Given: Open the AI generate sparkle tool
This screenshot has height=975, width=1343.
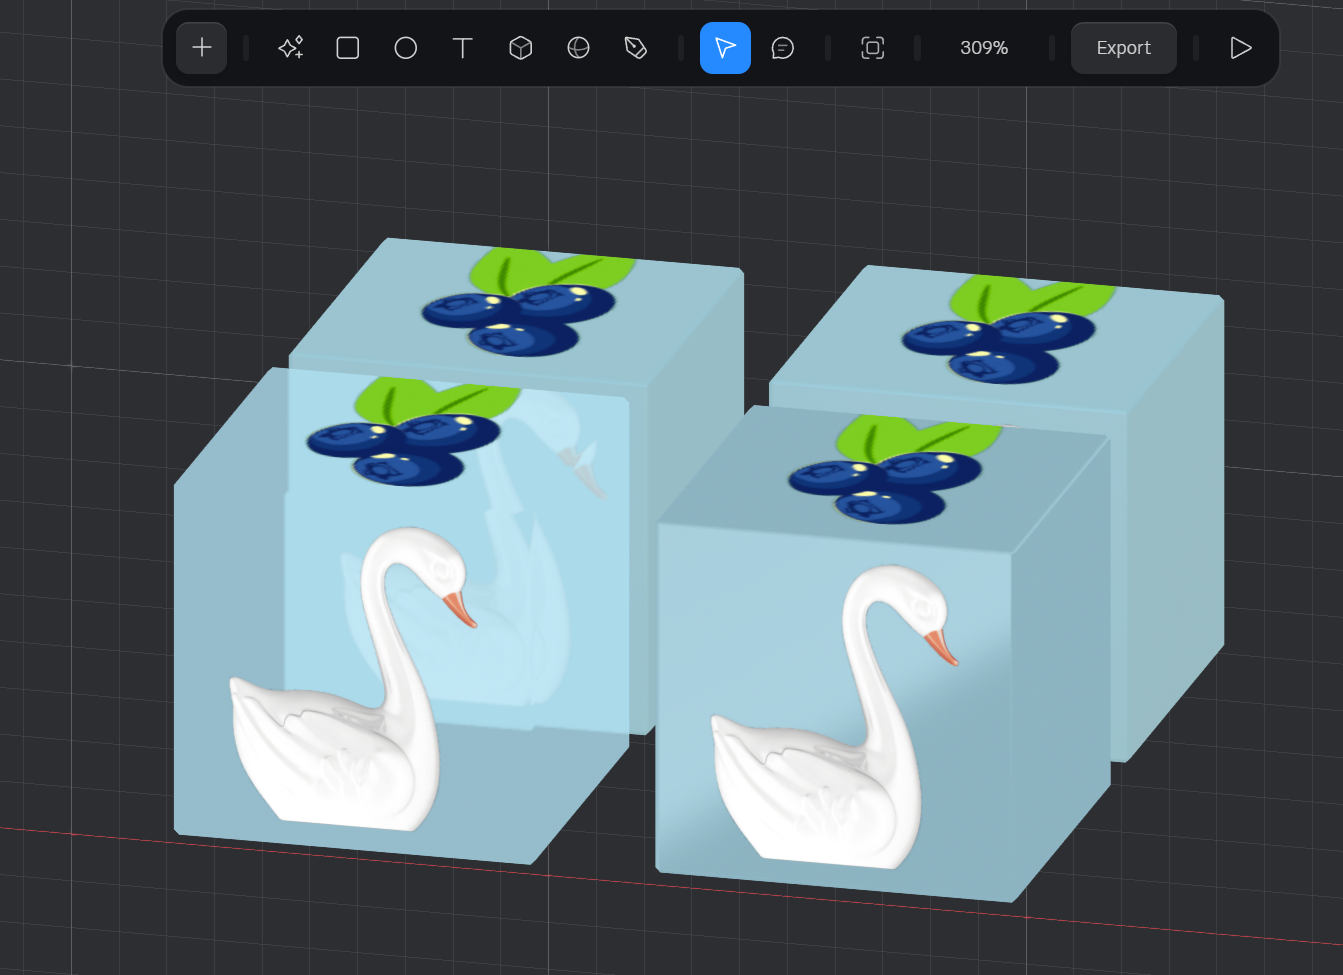Looking at the screenshot, I should point(291,48).
